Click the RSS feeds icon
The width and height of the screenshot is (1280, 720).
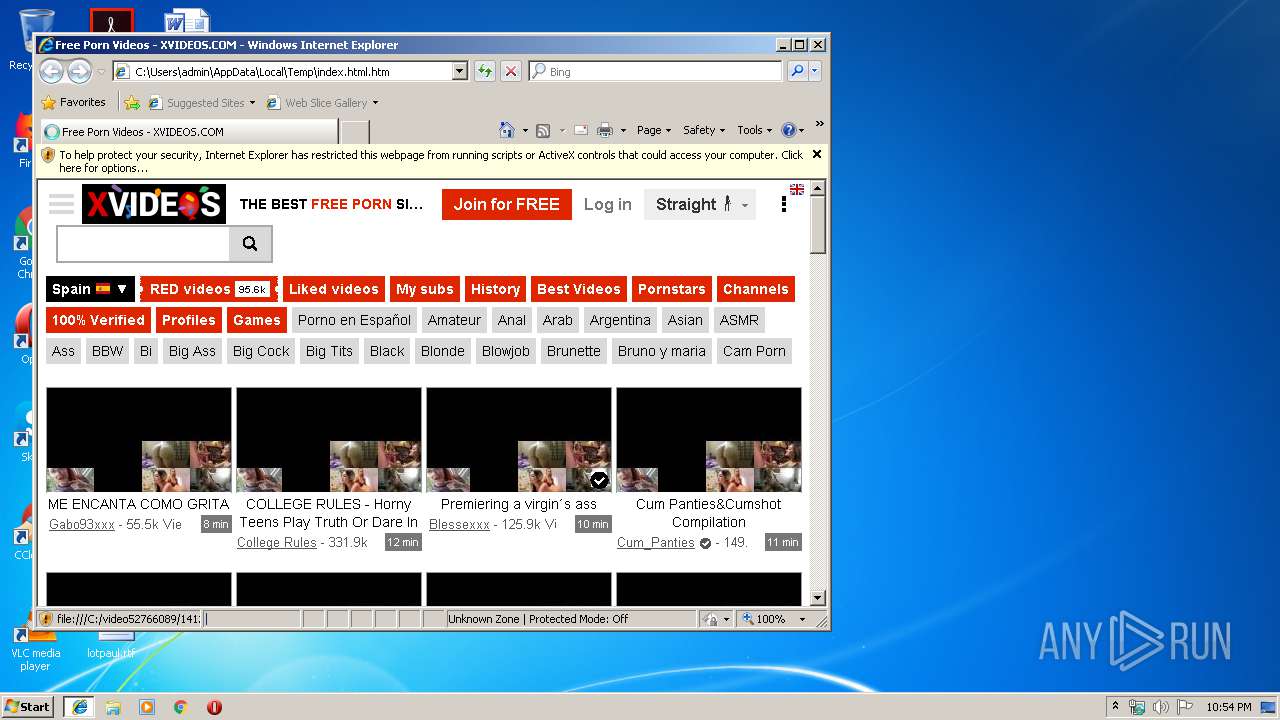tap(543, 130)
